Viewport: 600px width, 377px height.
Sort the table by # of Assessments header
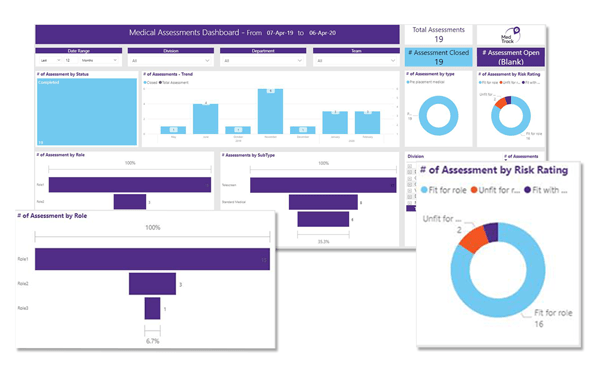click(x=521, y=157)
